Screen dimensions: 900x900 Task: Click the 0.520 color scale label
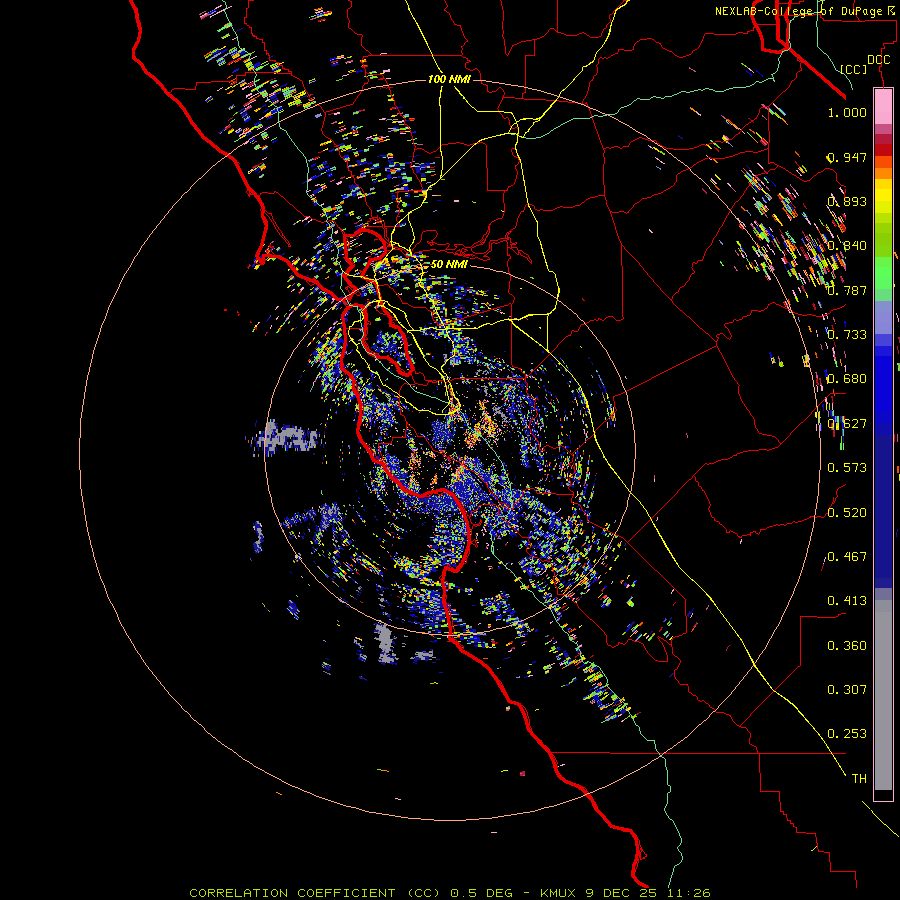[x=847, y=513]
